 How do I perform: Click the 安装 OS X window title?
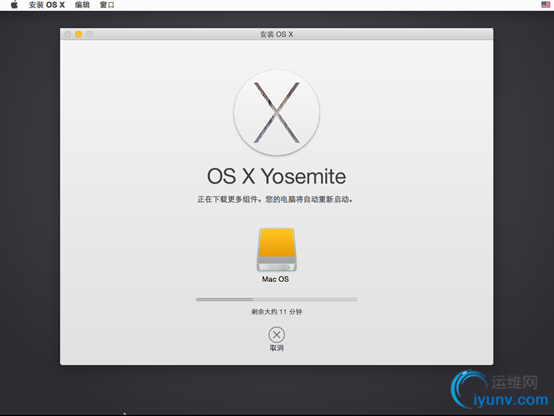277,34
